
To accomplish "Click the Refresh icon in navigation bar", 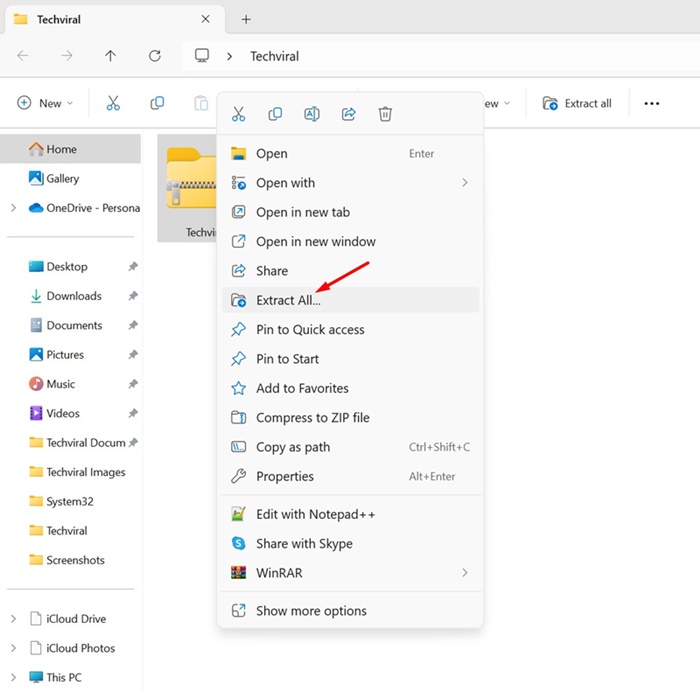I will click(154, 56).
